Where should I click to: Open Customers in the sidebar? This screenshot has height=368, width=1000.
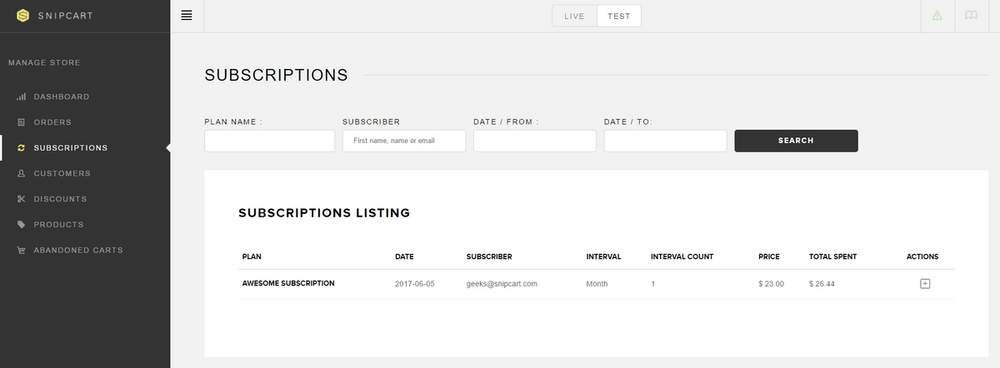coord(62,173)
